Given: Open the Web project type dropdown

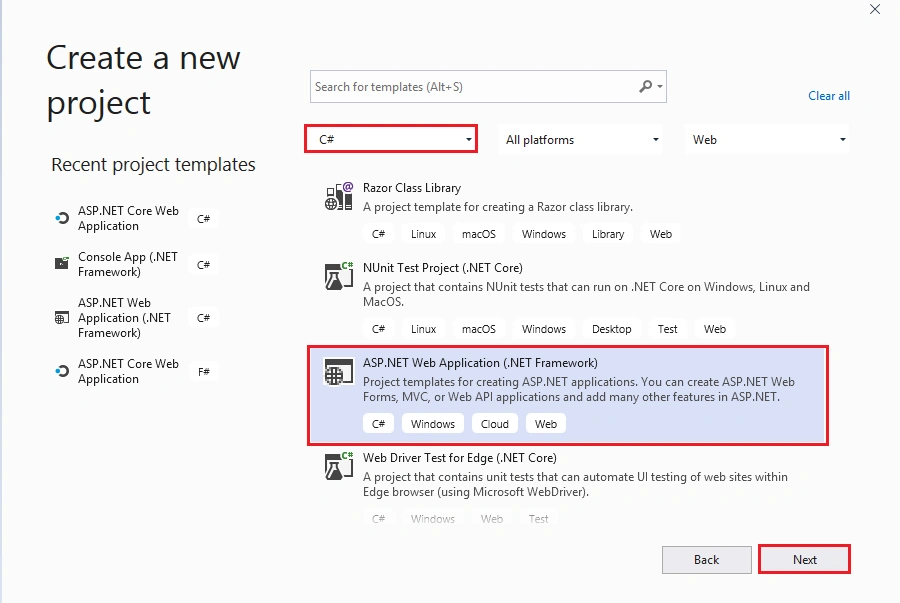Looking at the screenshot, I should [x=767, y=139].
